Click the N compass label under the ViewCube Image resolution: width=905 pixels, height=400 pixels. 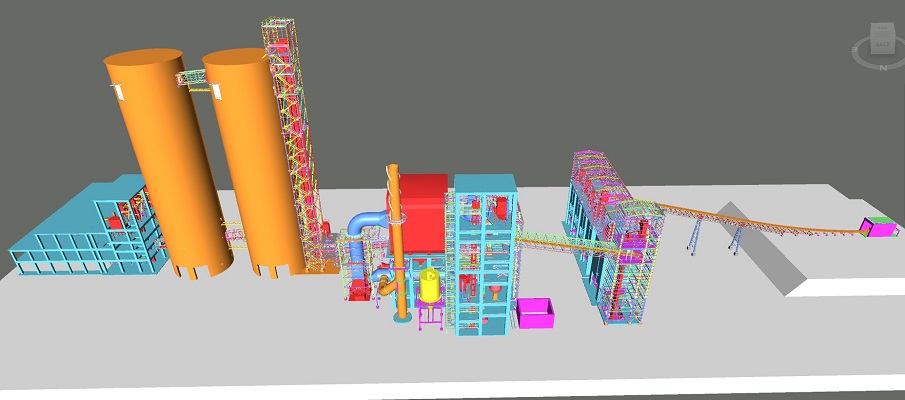882,68
